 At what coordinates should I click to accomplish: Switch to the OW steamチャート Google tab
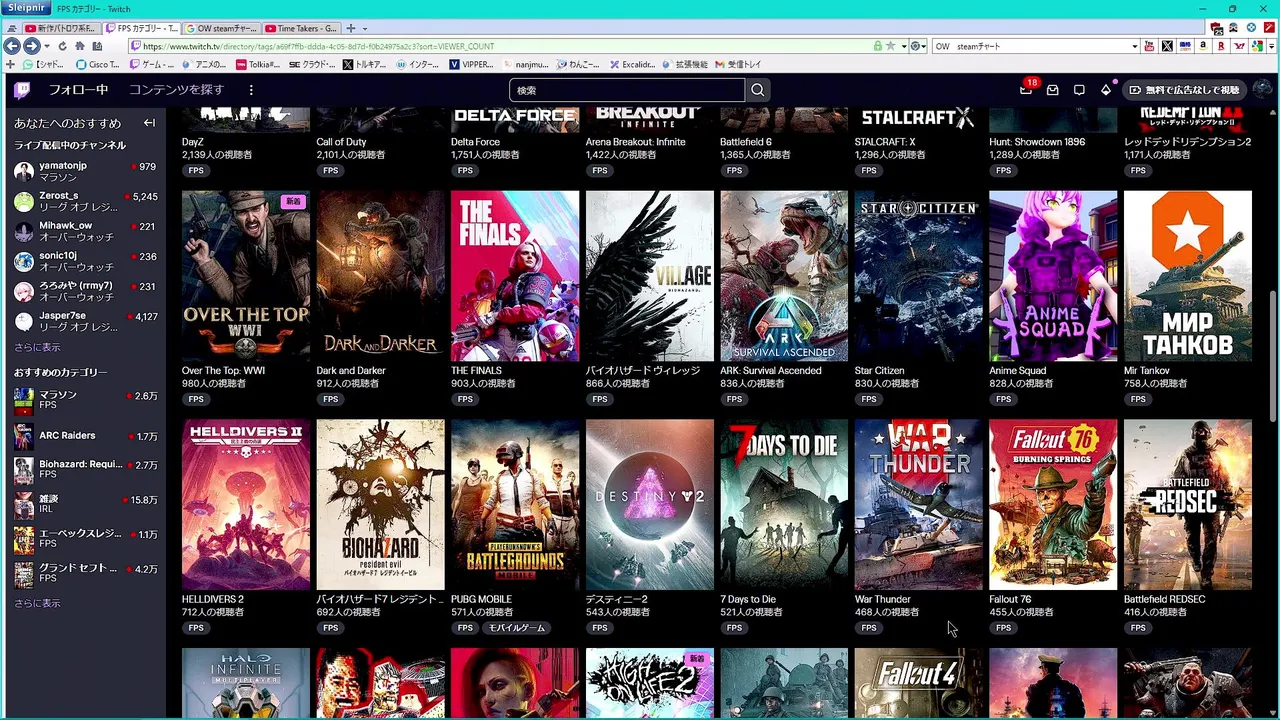(x=221, y=28)
